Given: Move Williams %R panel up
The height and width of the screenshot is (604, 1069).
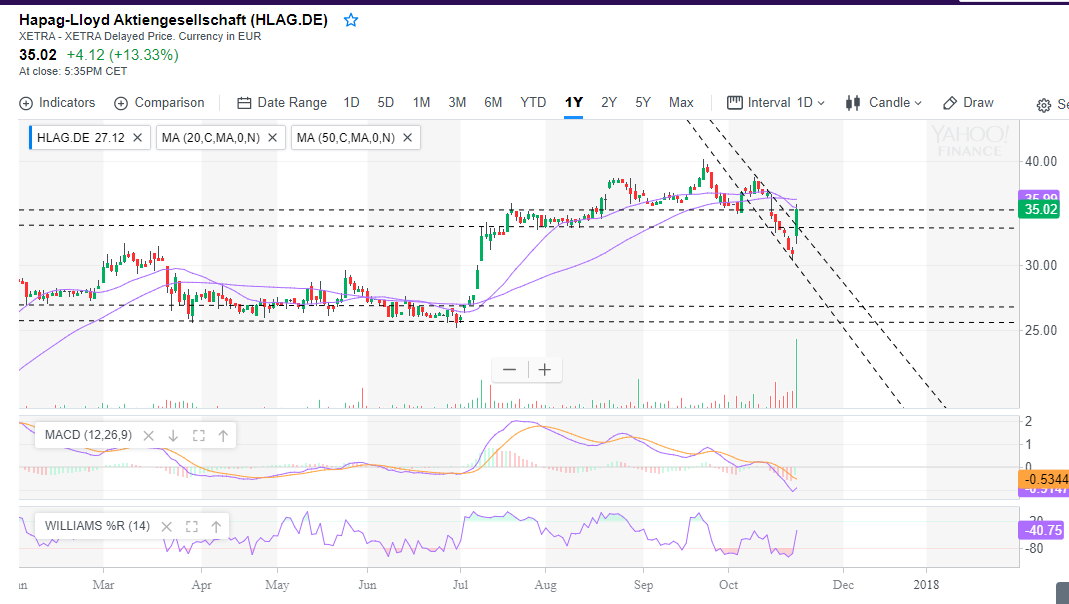Looking at the screenshot, I should tap(216, 526).
